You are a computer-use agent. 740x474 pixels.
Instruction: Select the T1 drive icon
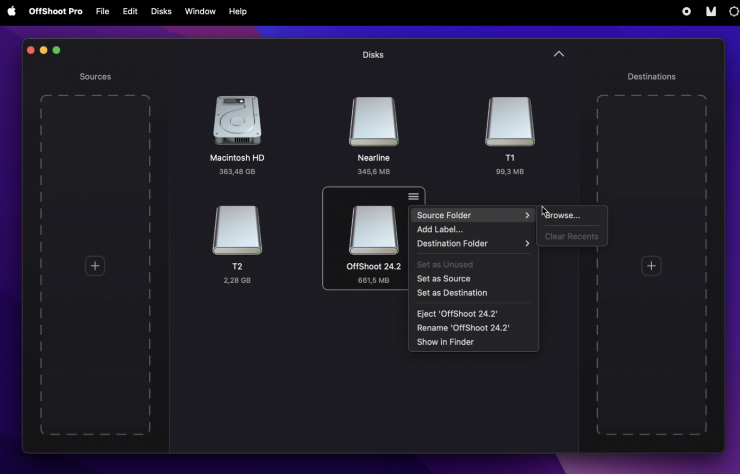(x=509, y=122)
